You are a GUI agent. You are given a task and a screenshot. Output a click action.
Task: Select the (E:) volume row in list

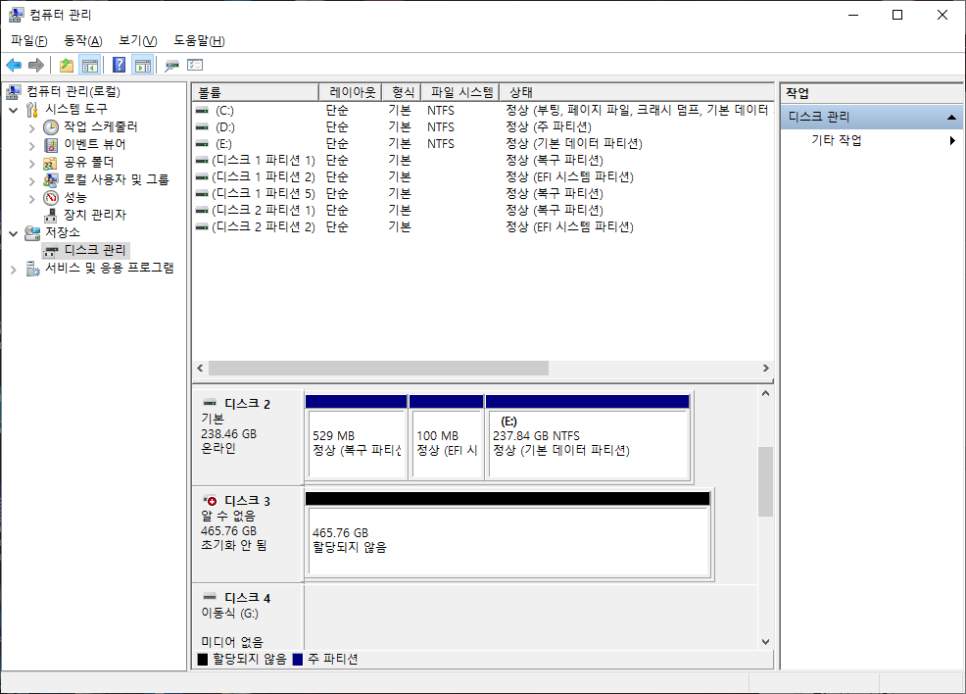483,144
